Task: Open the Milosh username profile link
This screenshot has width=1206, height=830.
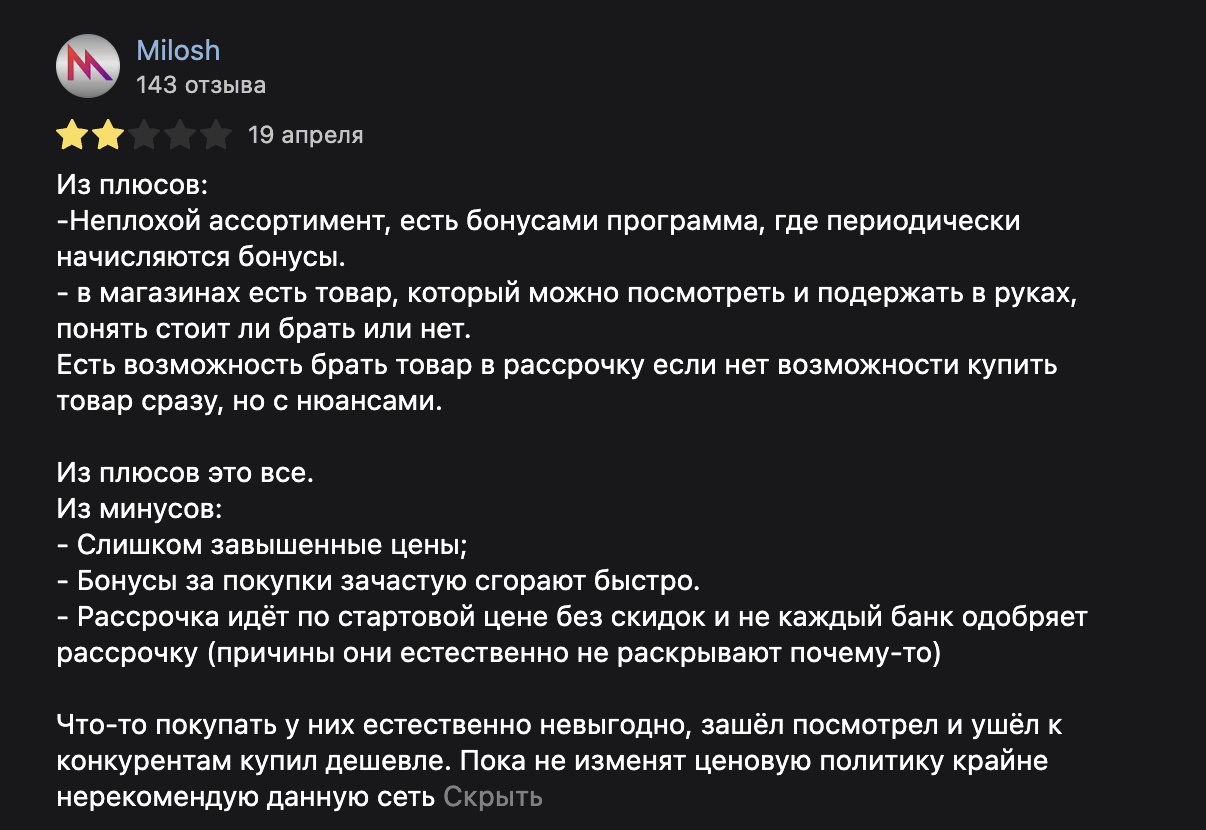Action: pyautogui.click(x=178, y=51)
